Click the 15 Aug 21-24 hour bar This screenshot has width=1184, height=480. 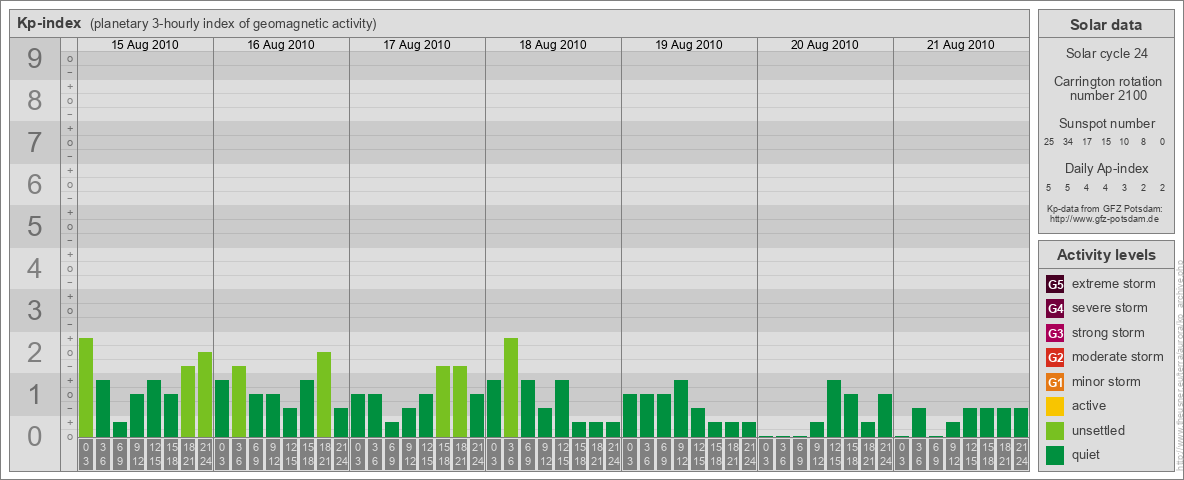[205, 395]
